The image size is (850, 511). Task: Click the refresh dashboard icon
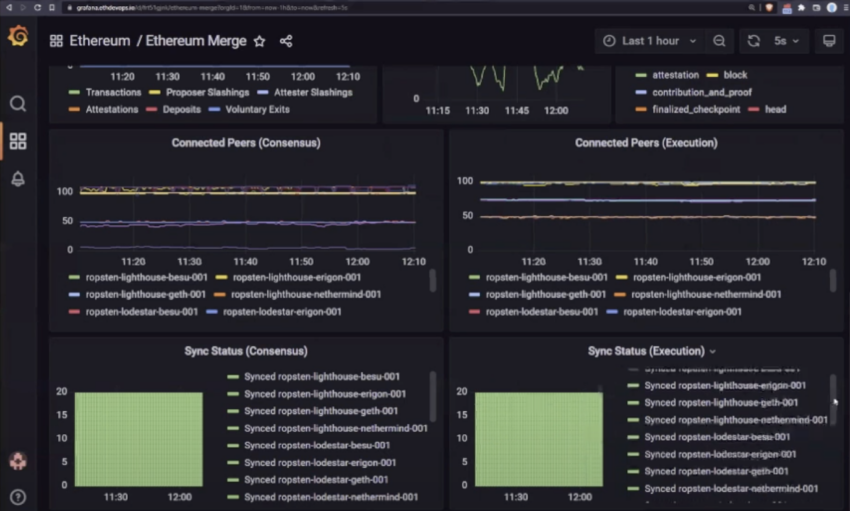(754, 41)
